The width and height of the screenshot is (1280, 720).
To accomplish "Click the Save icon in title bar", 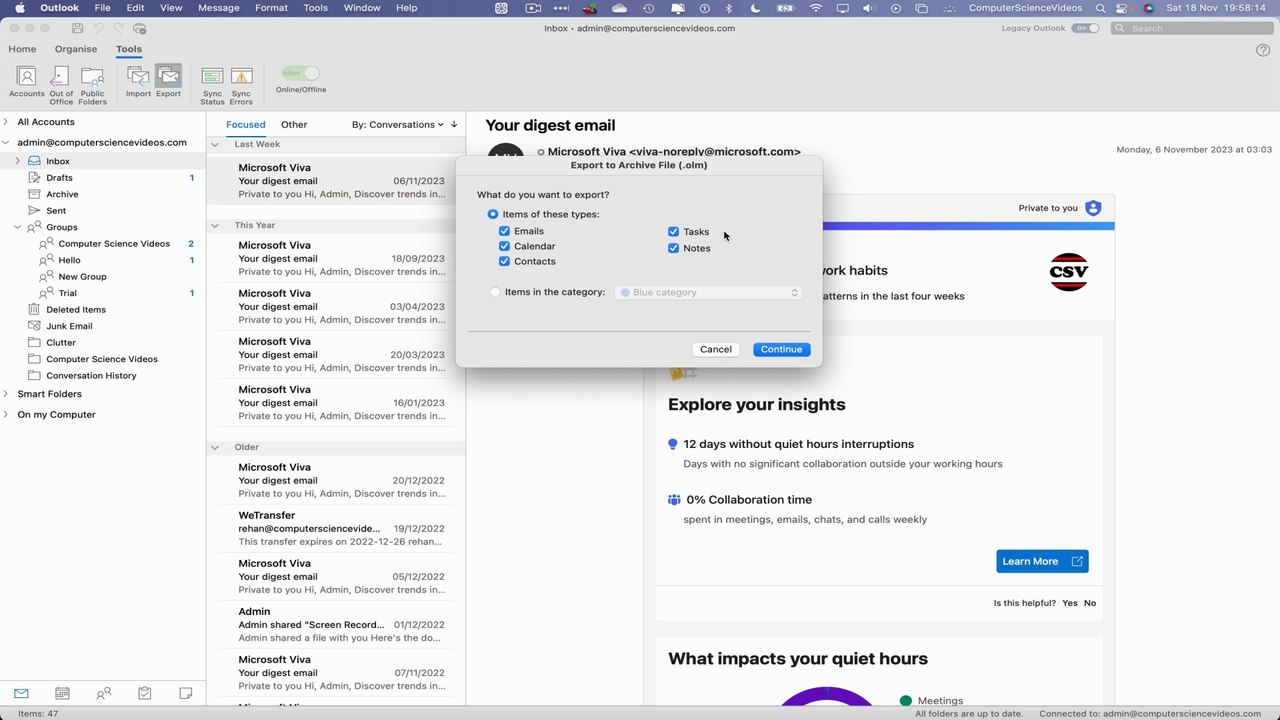I will click(x=77, y=28).
